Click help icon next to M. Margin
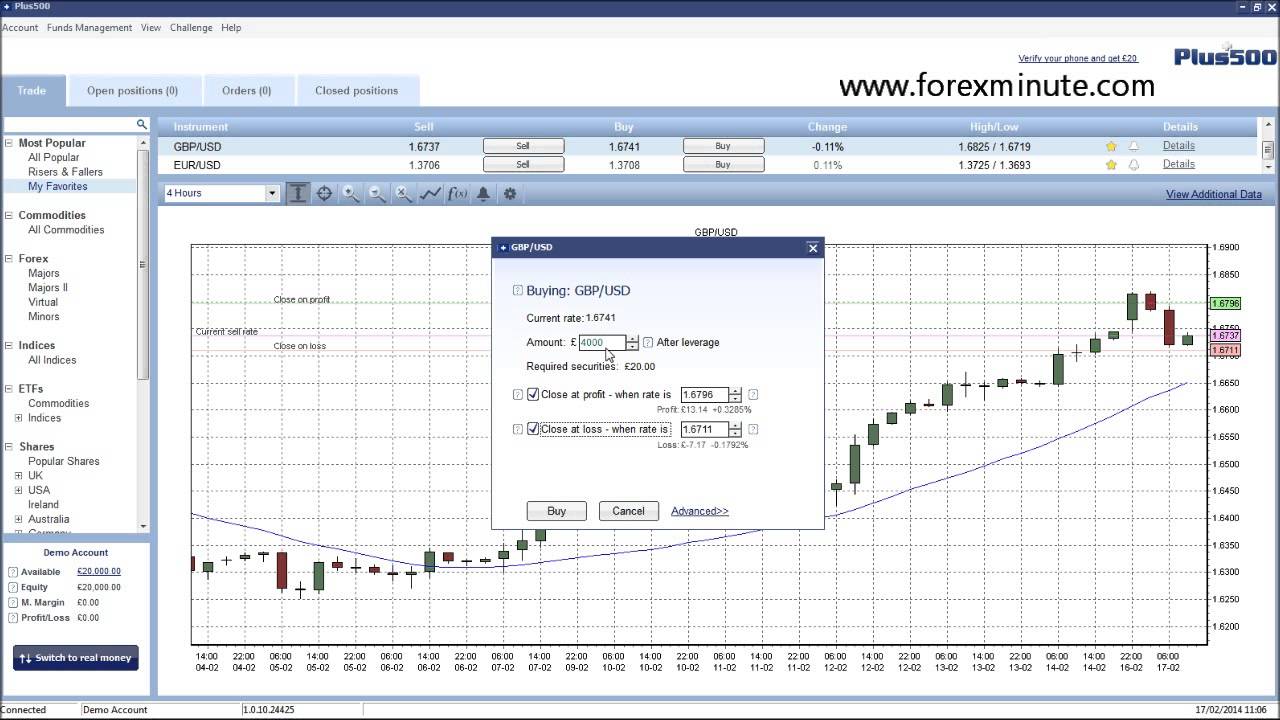Image resolution: width=1280 pixels, height=720 pixels. pos(13,602)
